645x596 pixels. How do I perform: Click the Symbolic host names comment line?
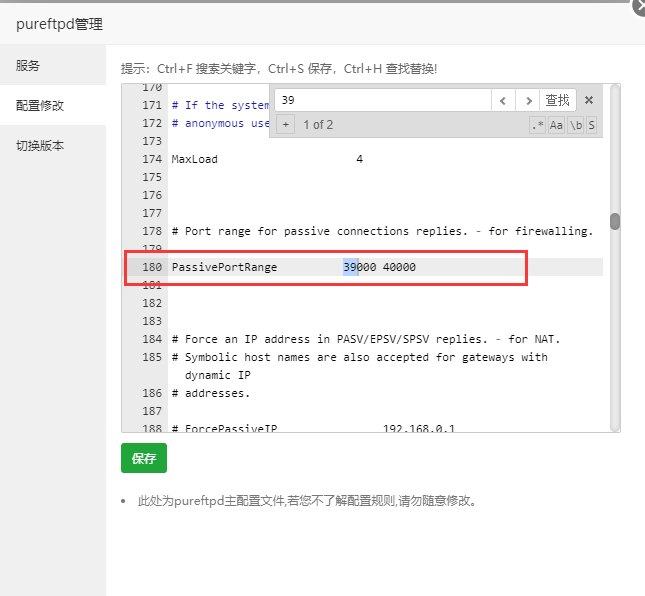(360, 357)
